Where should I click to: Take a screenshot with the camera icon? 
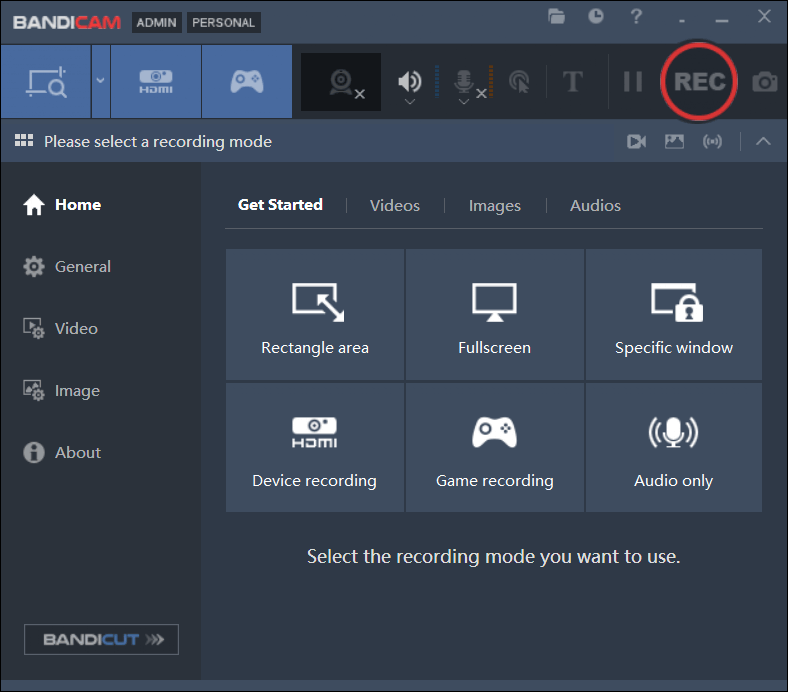[x=764, y=81]
